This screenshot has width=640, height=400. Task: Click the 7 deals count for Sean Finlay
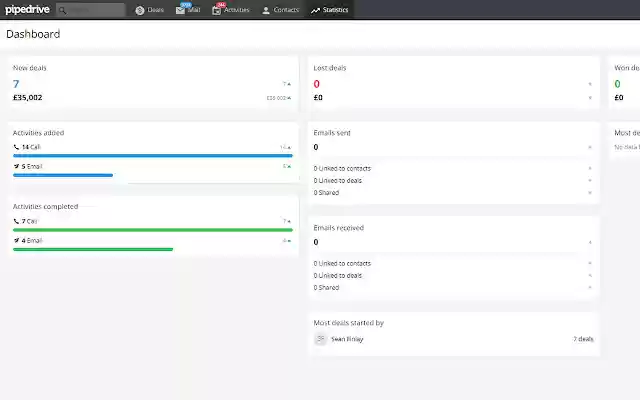[x=583, y=339]
